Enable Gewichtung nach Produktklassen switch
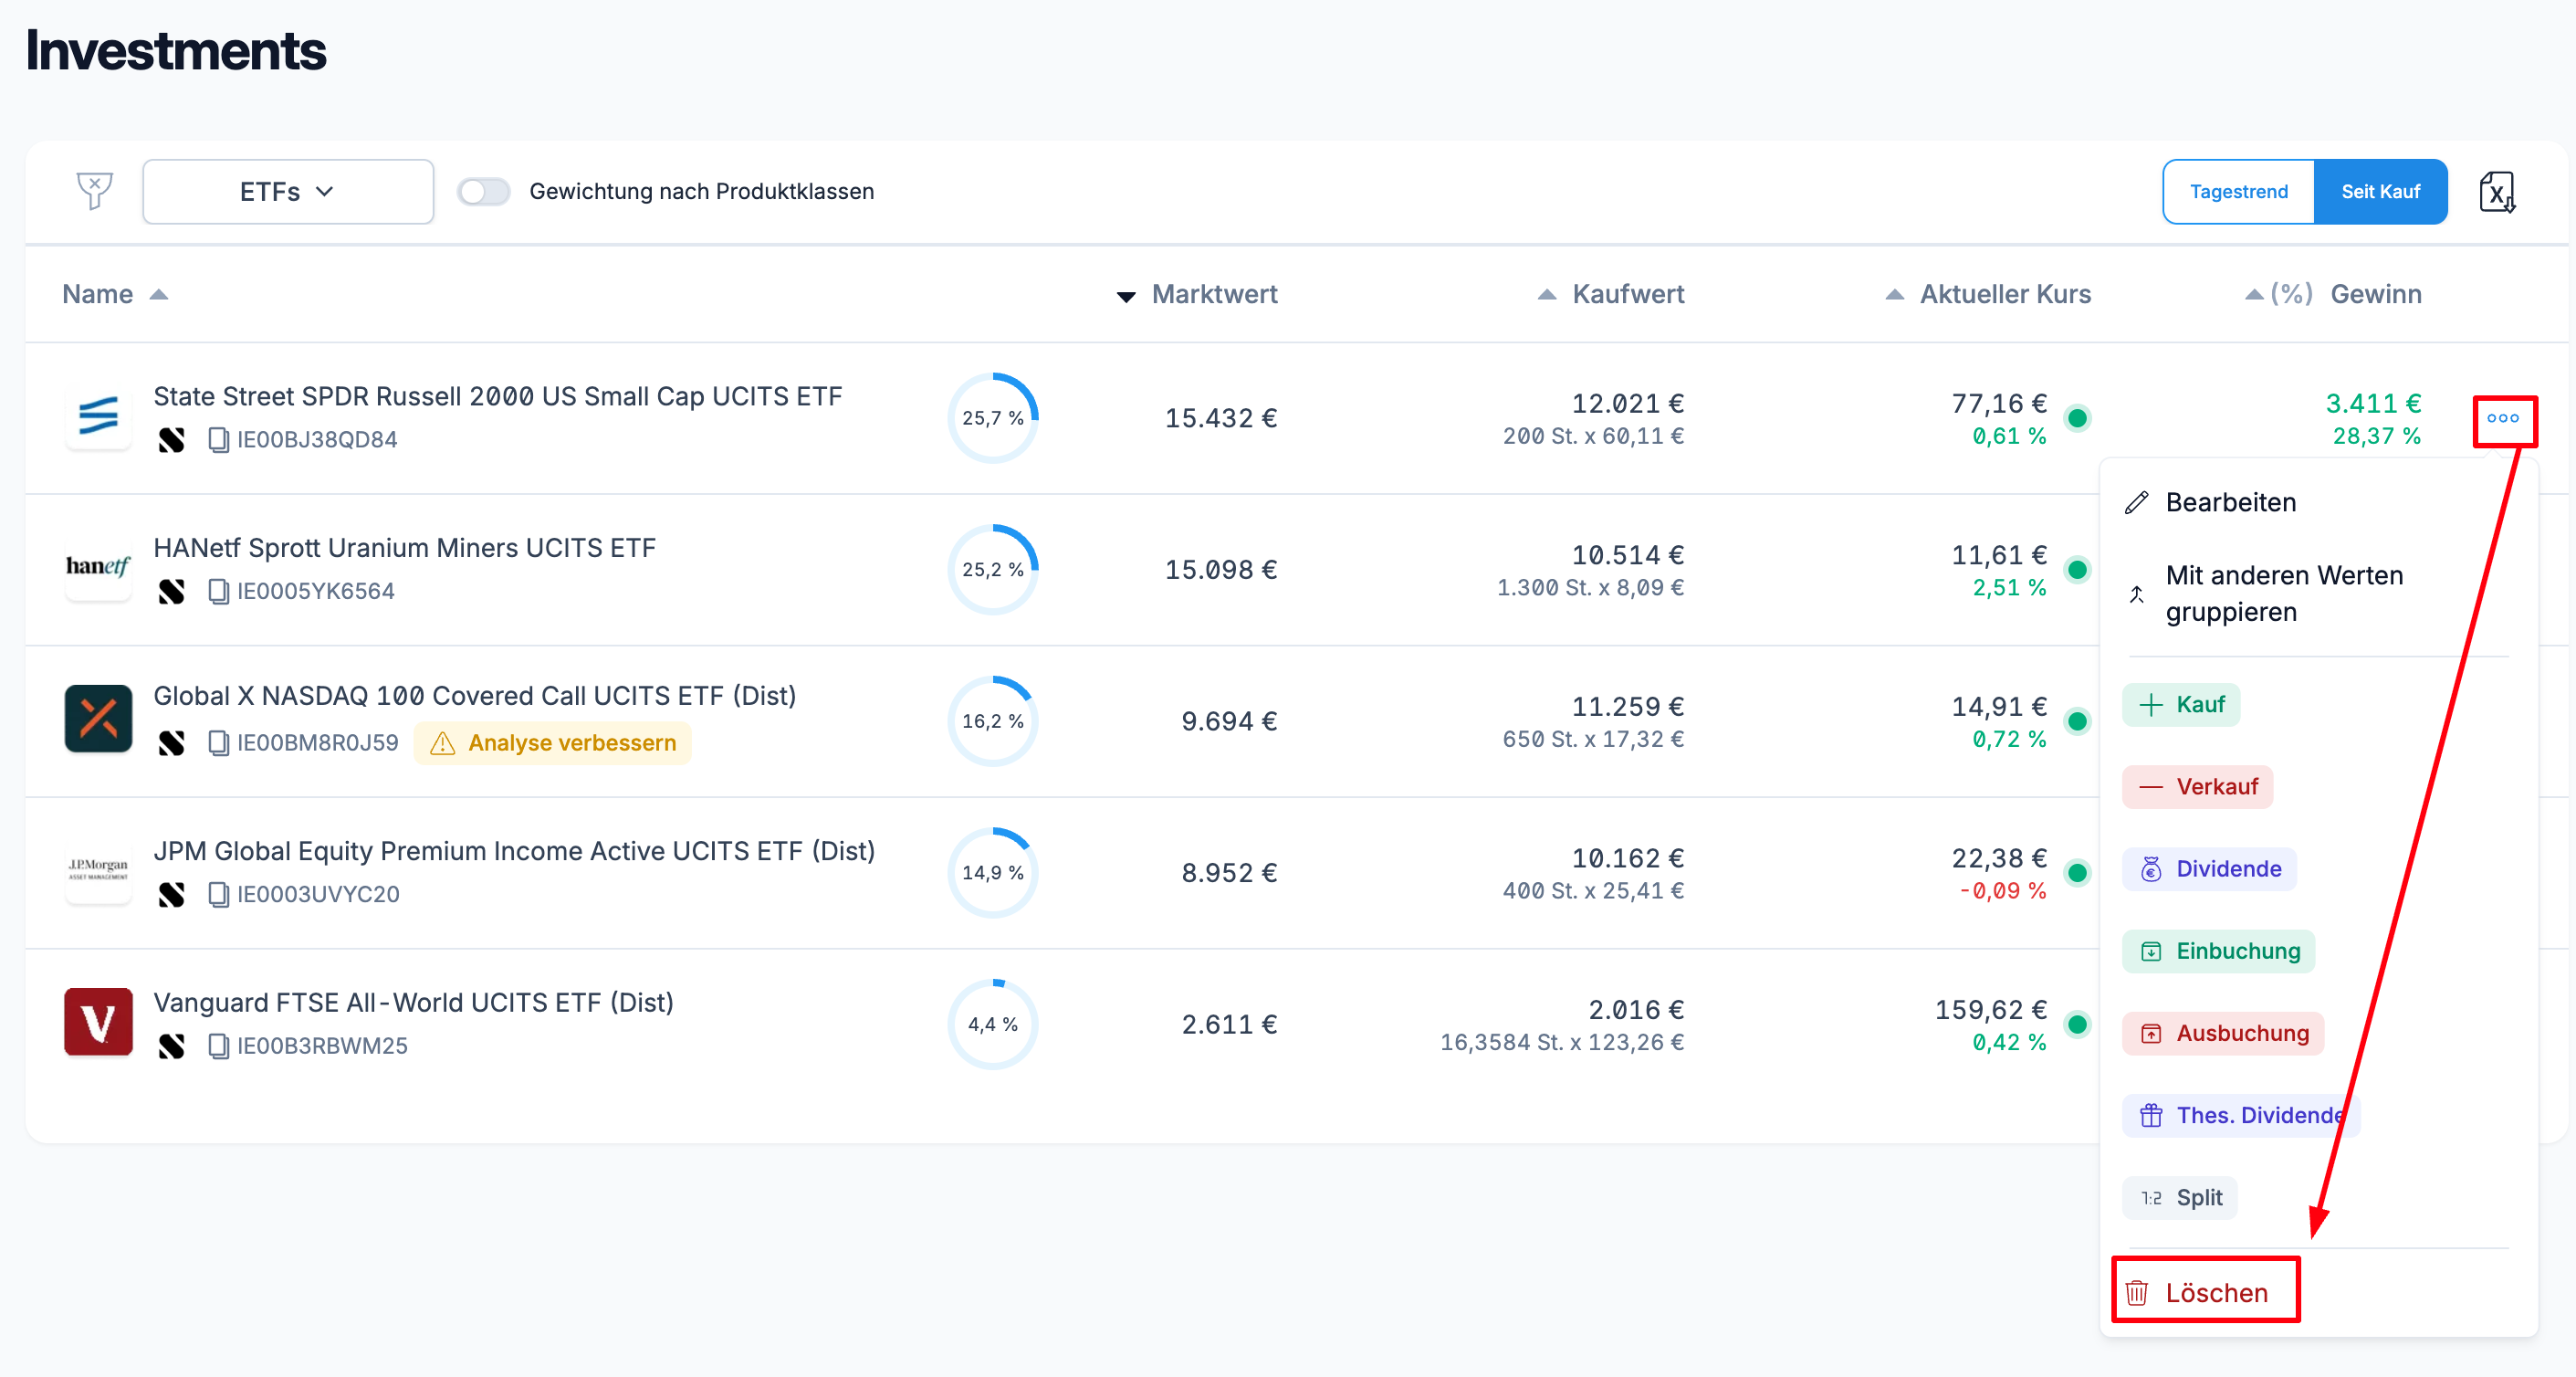The image size is (2576, 1377). pos(484,191)
